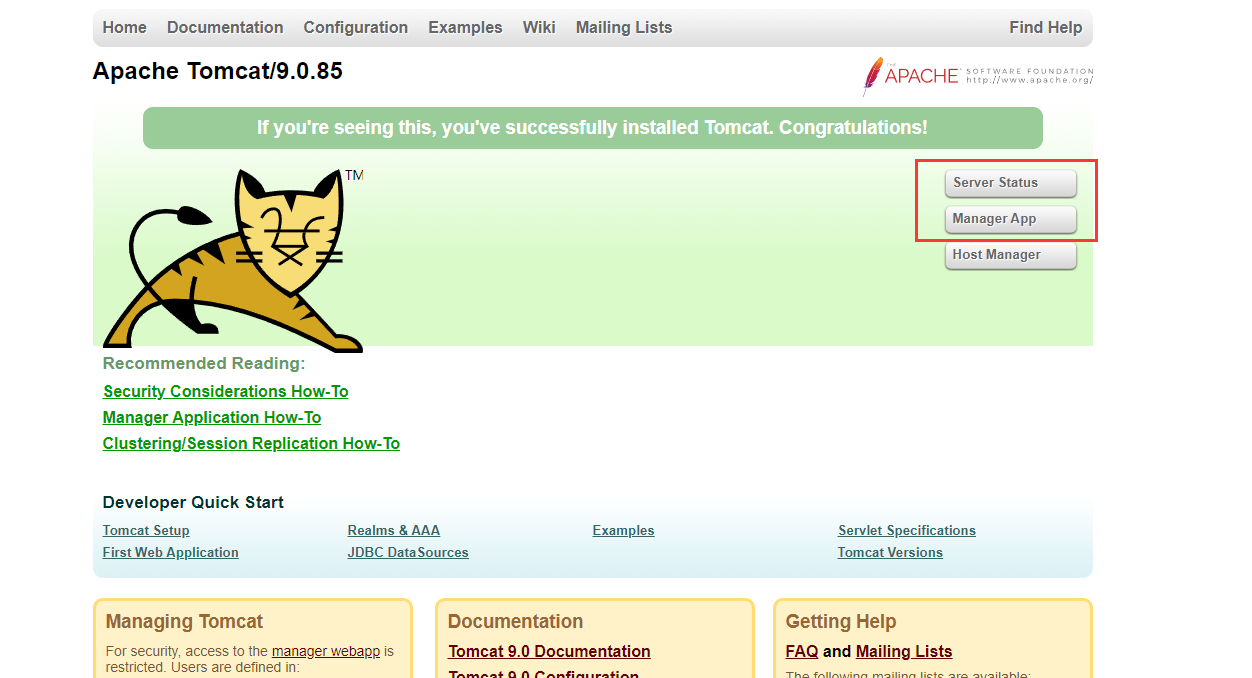Open the Manager Application How-To link
Image resolution: width=1252 pixels, height=678 pixels.
tap(212, 417)
